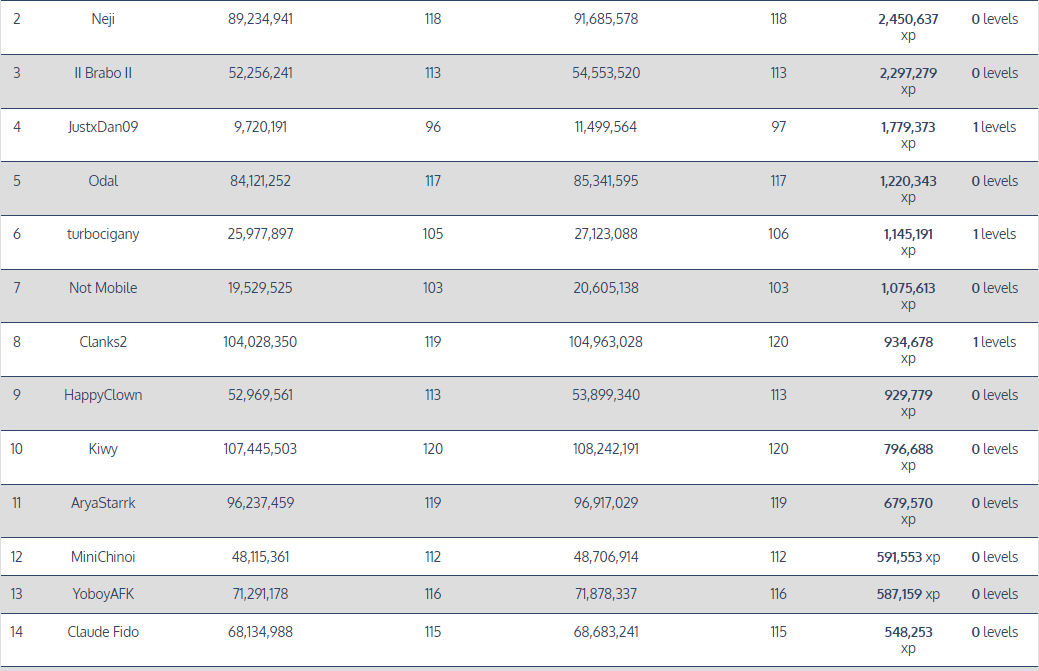Image resolution: width=1039 pixels, height=671 pixels.
Task: Click on turbocigany's name
Action: point(103,234)
